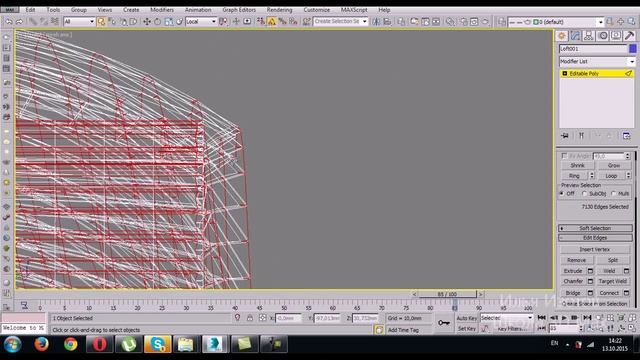This screenshot has height=360, width=640.
Task: Select Preview Selection Off radio
Action: 562,193
